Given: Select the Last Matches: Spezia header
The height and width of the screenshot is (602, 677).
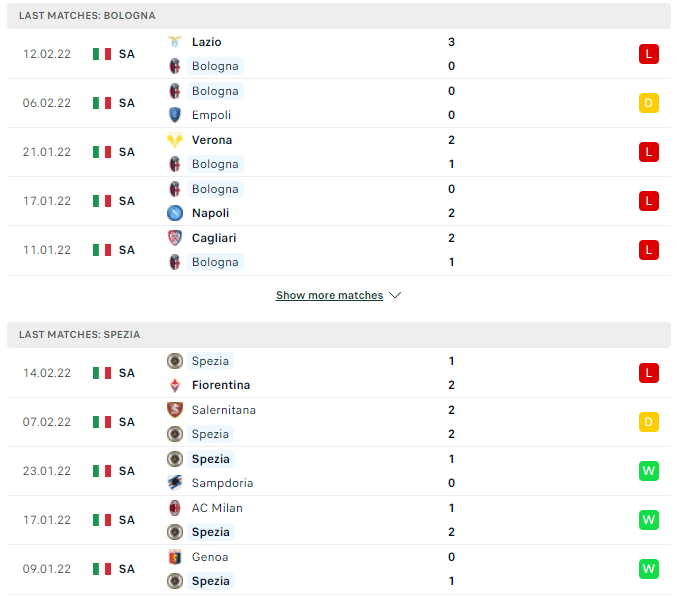Looking at the screenshot, I should pos(339,335).
